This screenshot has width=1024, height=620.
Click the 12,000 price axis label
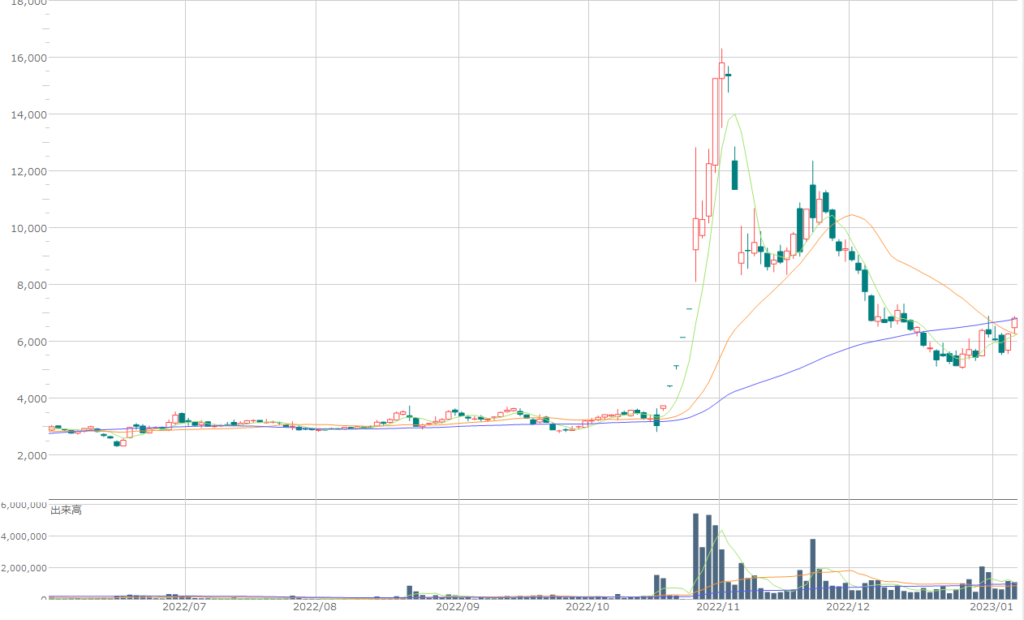(x=29, y=172)
